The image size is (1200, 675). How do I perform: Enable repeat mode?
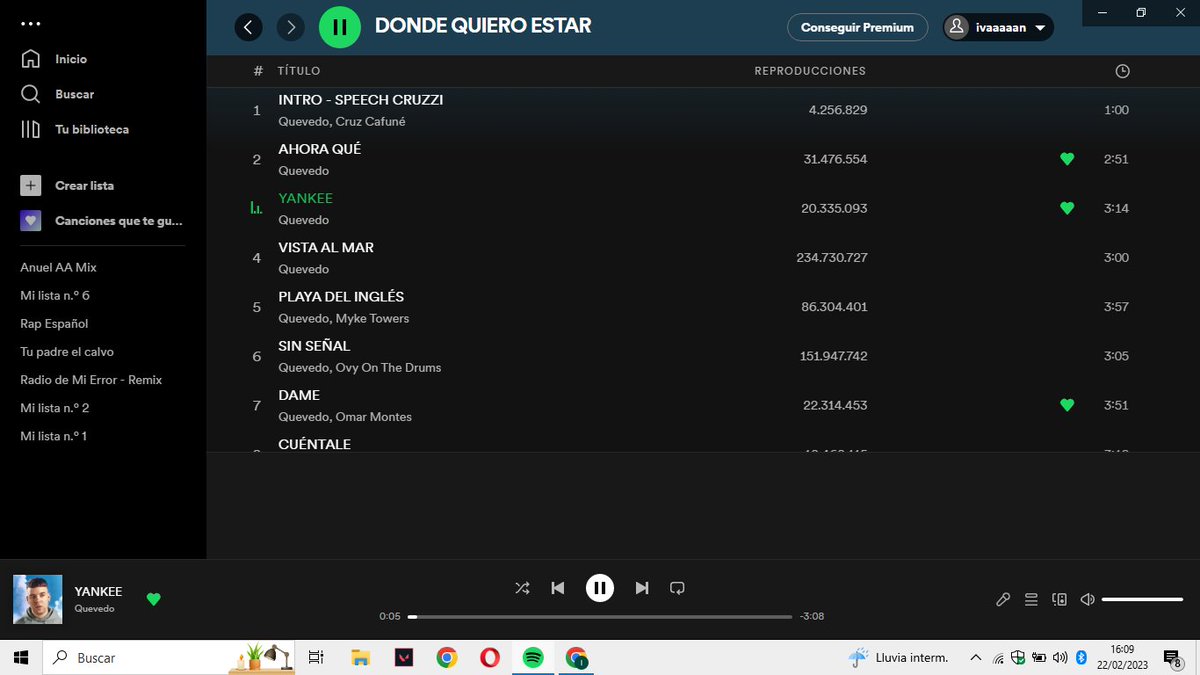(x=677, y=588)
